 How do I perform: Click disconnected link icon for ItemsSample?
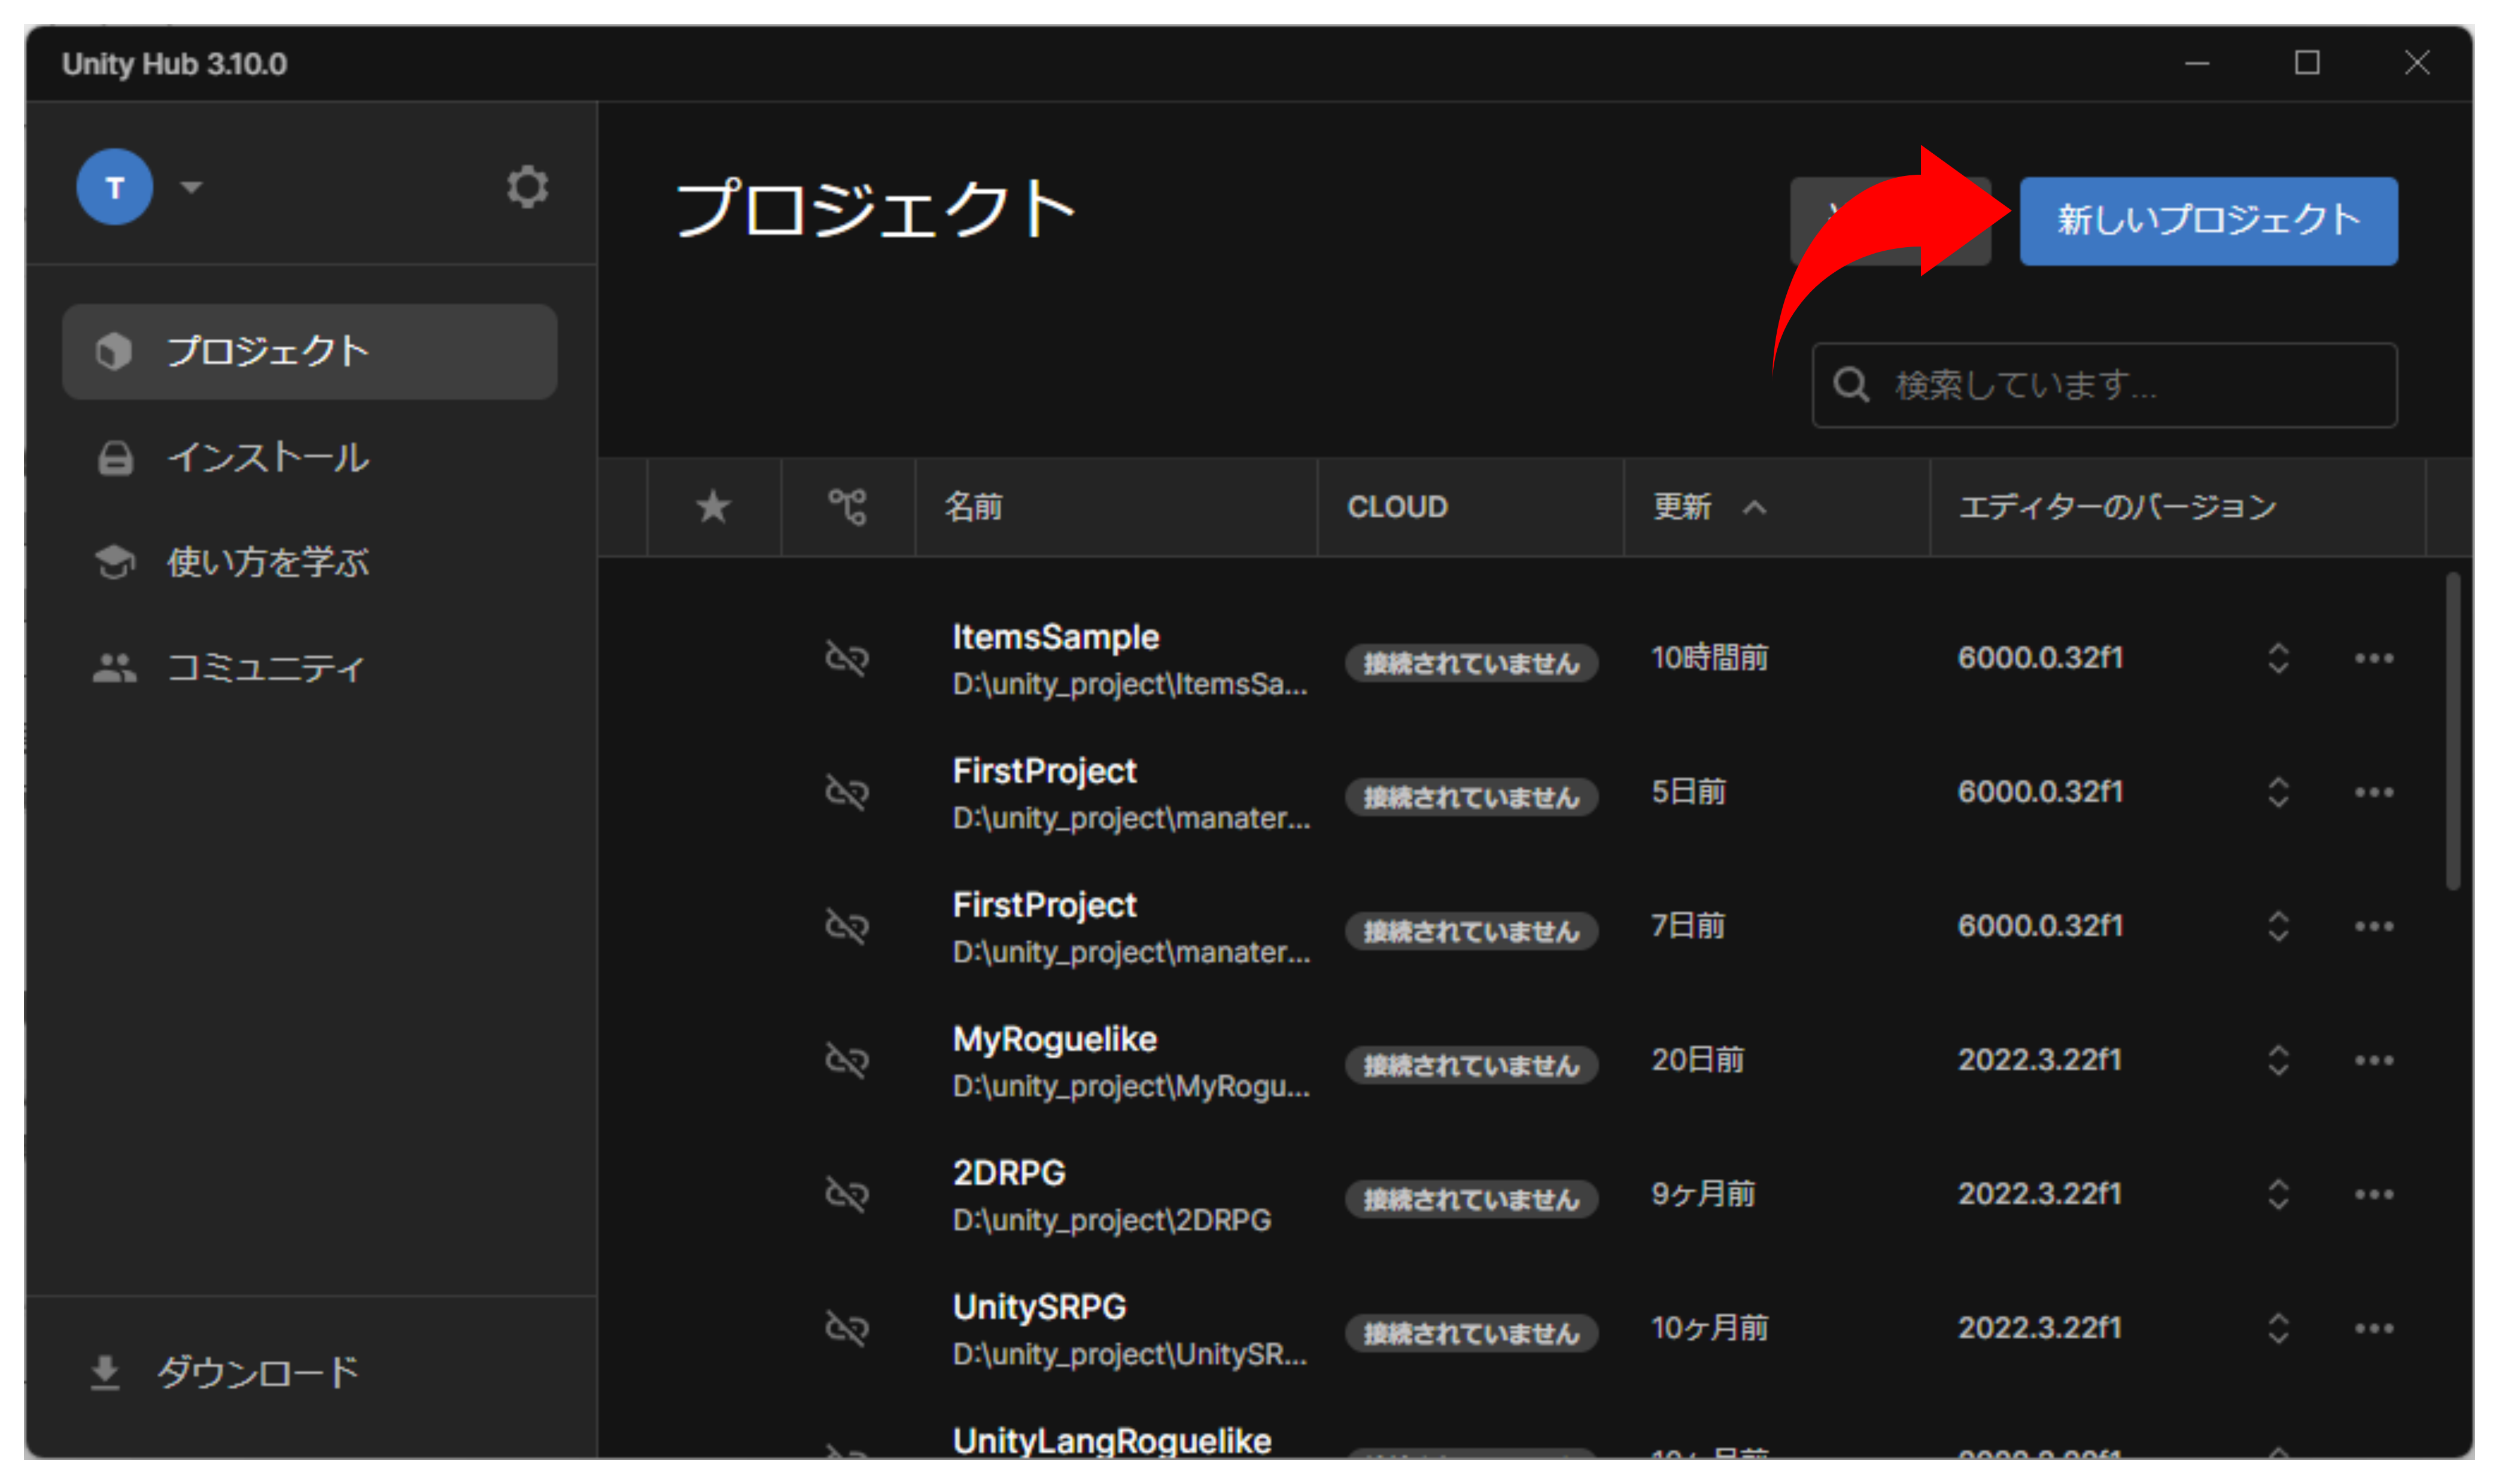point(847,658)
